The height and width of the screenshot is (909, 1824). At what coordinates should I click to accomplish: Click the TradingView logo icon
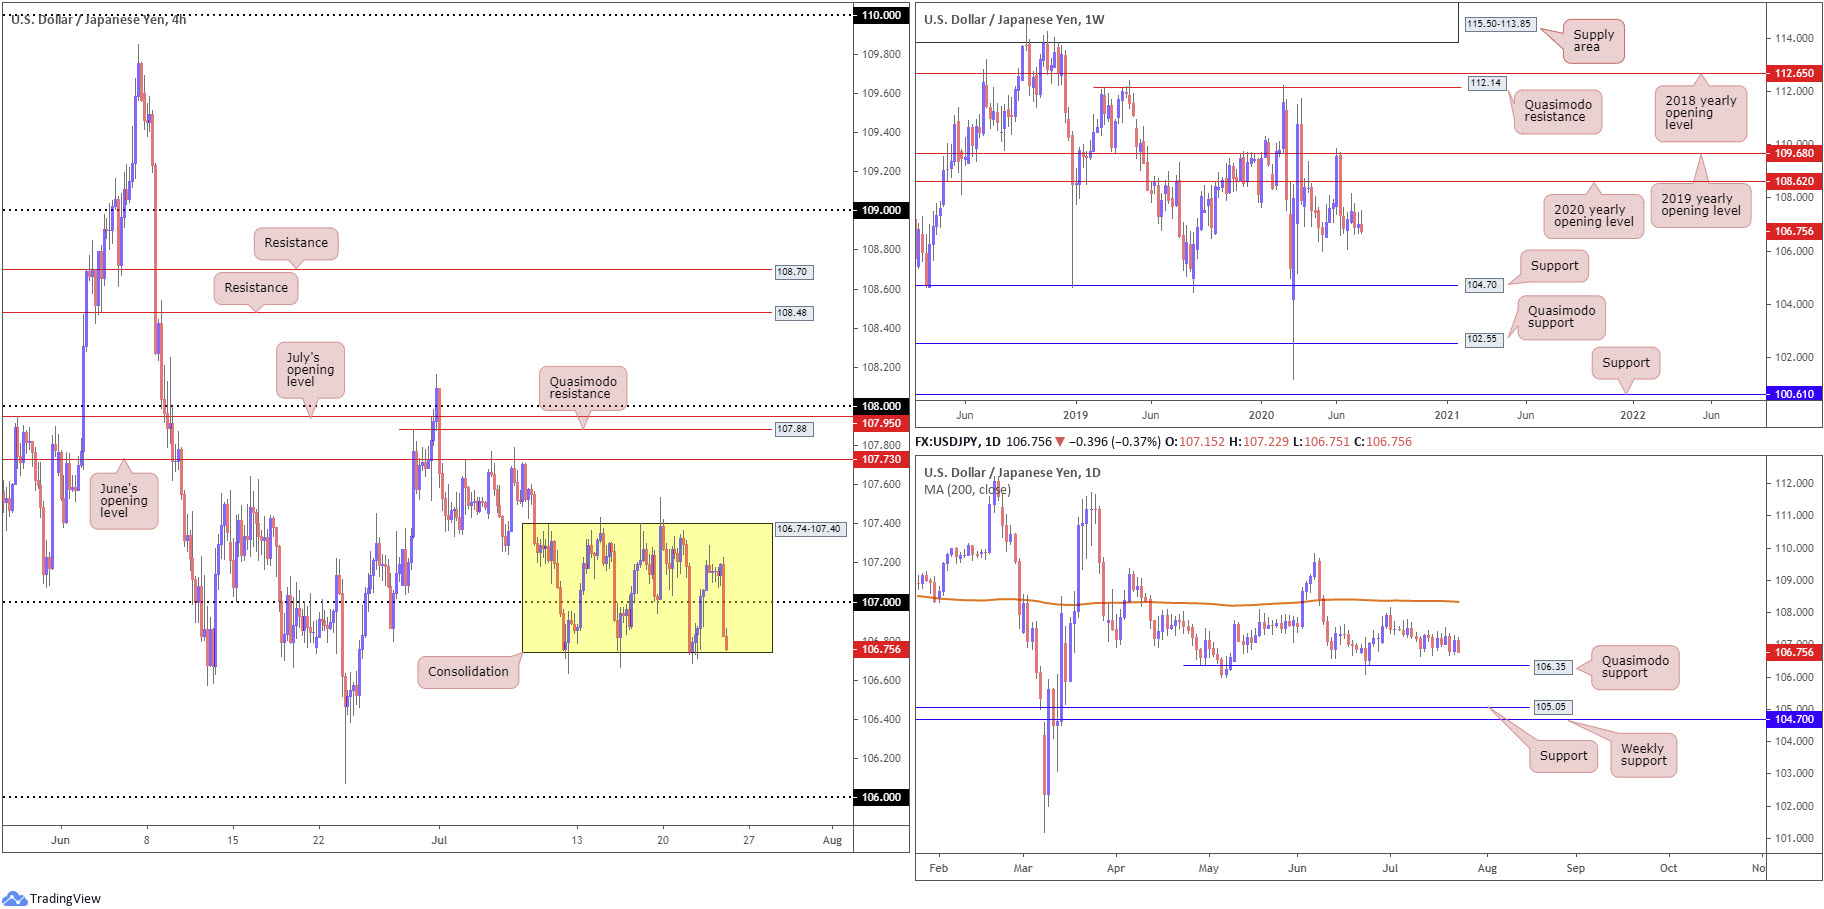pyautogui.click(x=14, y=898)
